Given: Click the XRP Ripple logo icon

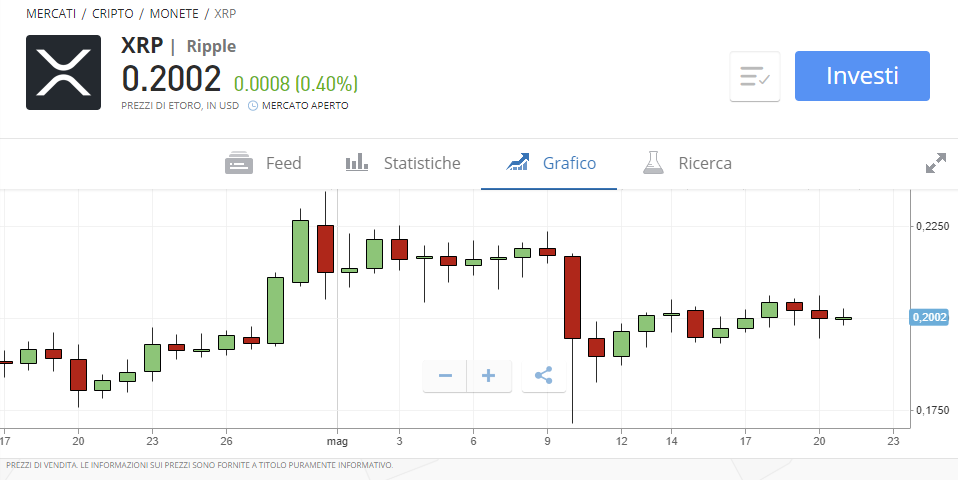Looking at the screenshot, I should [63, 73].
